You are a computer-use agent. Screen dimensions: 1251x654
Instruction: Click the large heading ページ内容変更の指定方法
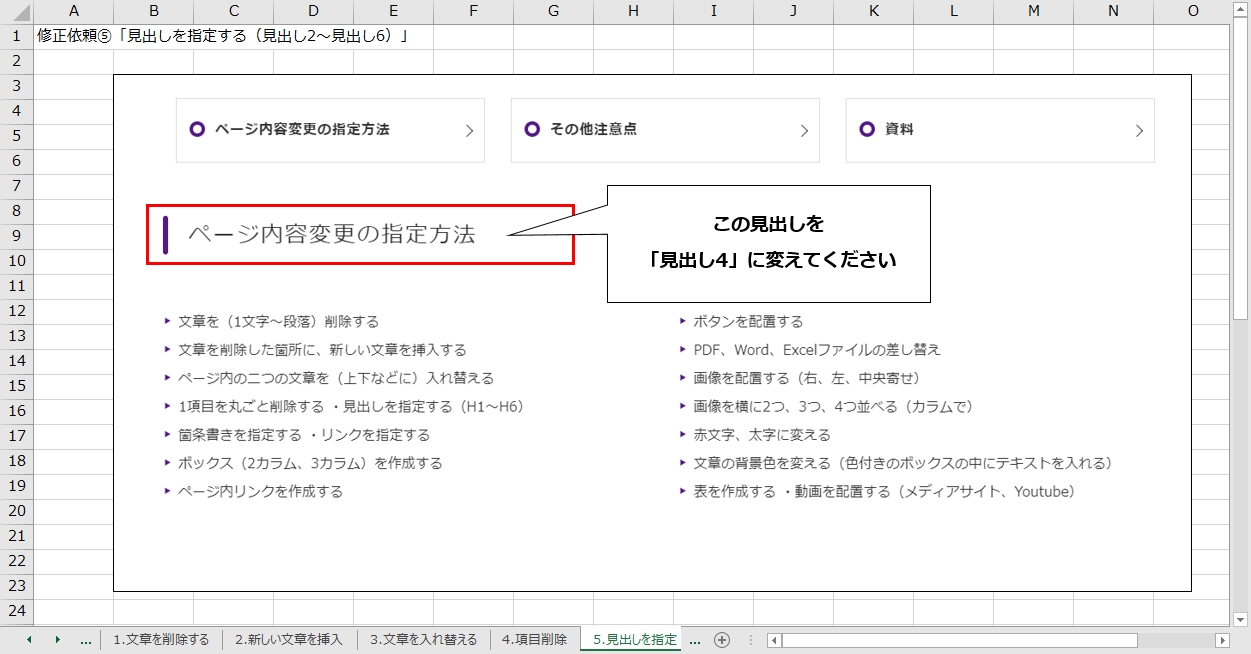(332, 234)
